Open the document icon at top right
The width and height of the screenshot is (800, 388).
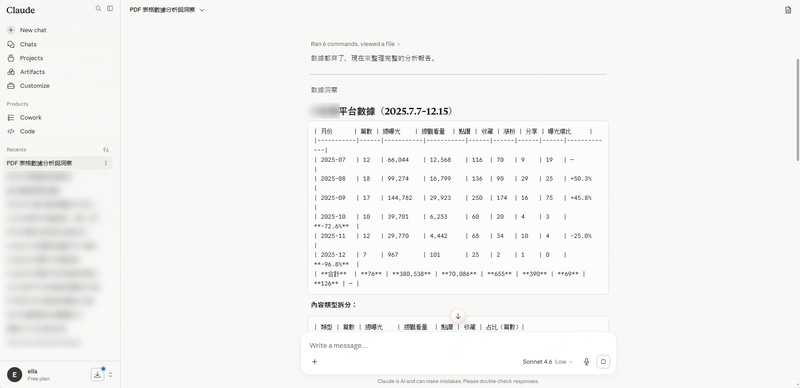tap(788, 10)
